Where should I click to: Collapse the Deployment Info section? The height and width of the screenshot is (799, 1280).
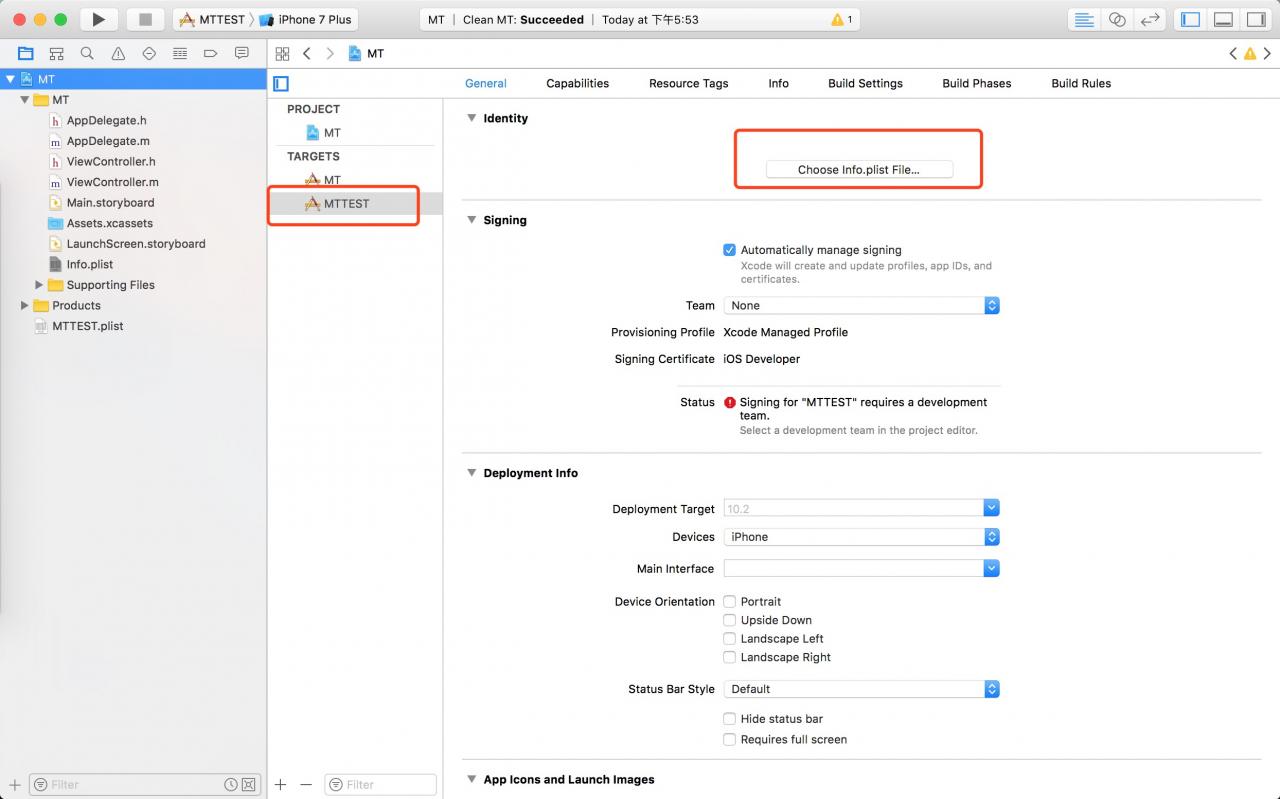click(471, 473)
